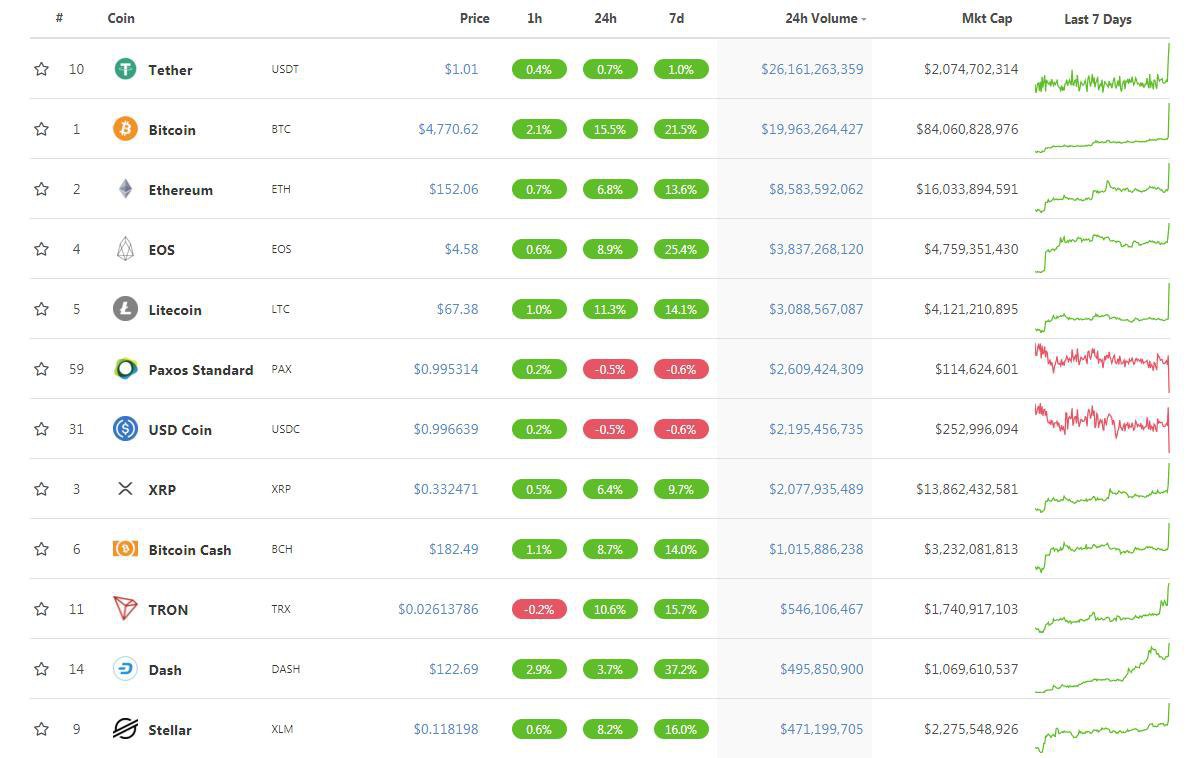1200x758 pixels.
Task: Click Bitcoin price $4,770.62
Action: 448,129
